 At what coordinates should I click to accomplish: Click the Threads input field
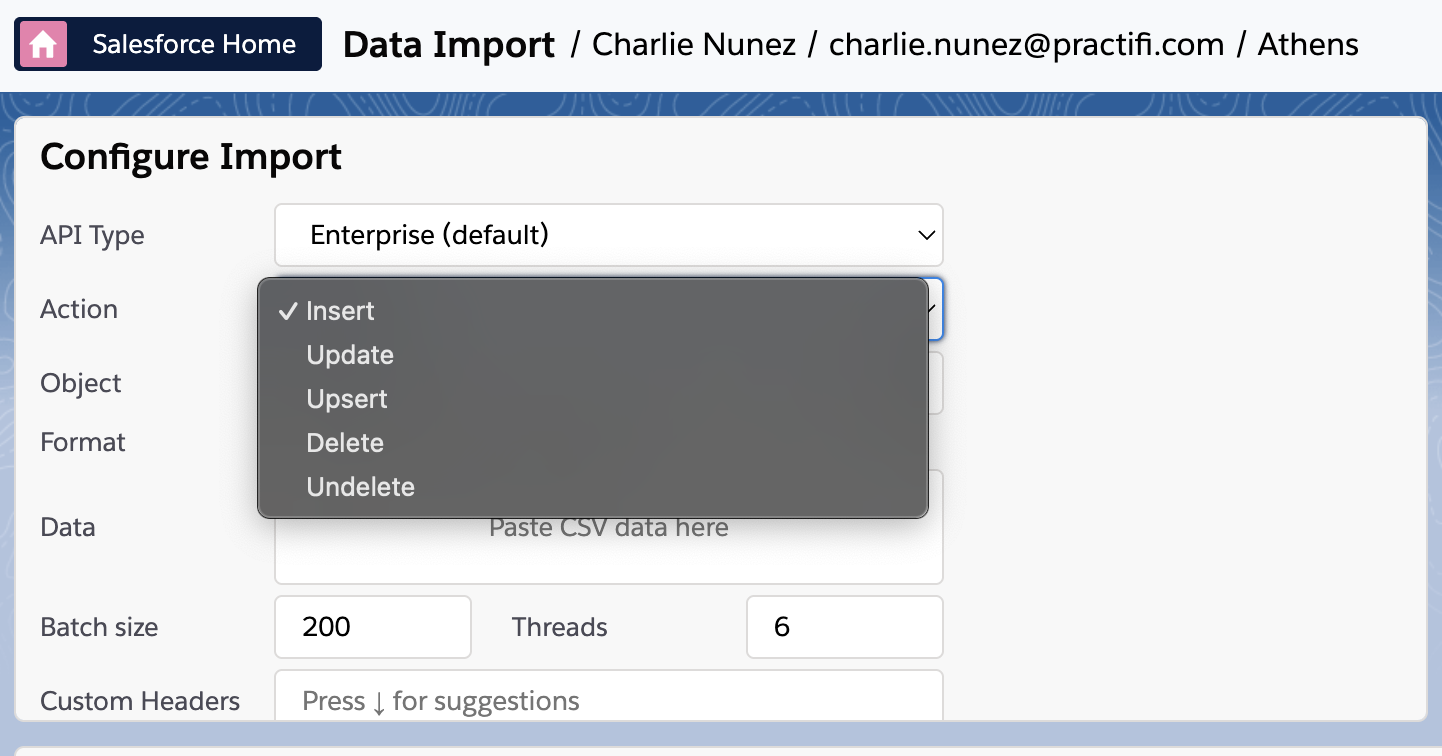tap(845, 627)
